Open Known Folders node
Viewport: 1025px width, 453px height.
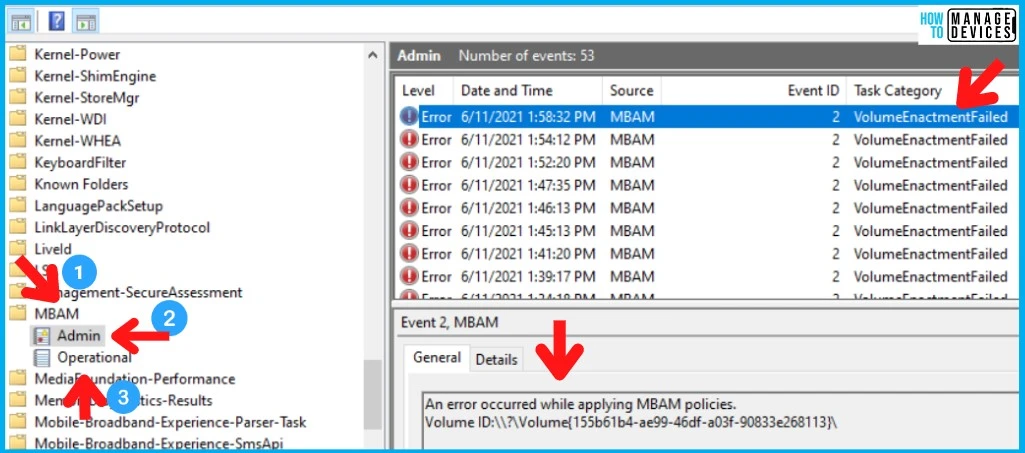pos(81,184)
